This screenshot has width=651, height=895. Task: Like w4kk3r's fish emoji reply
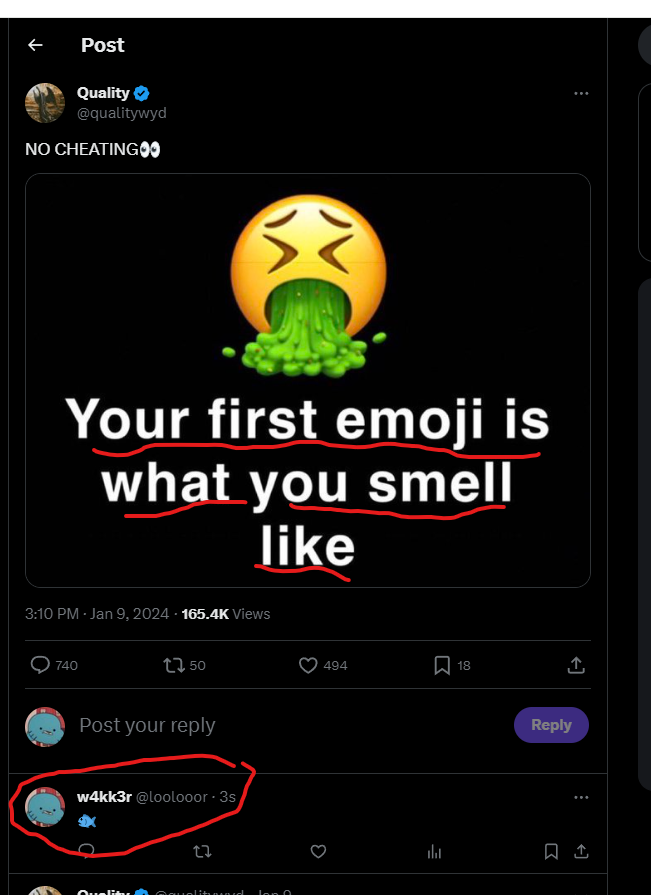(x=318, y=852)
